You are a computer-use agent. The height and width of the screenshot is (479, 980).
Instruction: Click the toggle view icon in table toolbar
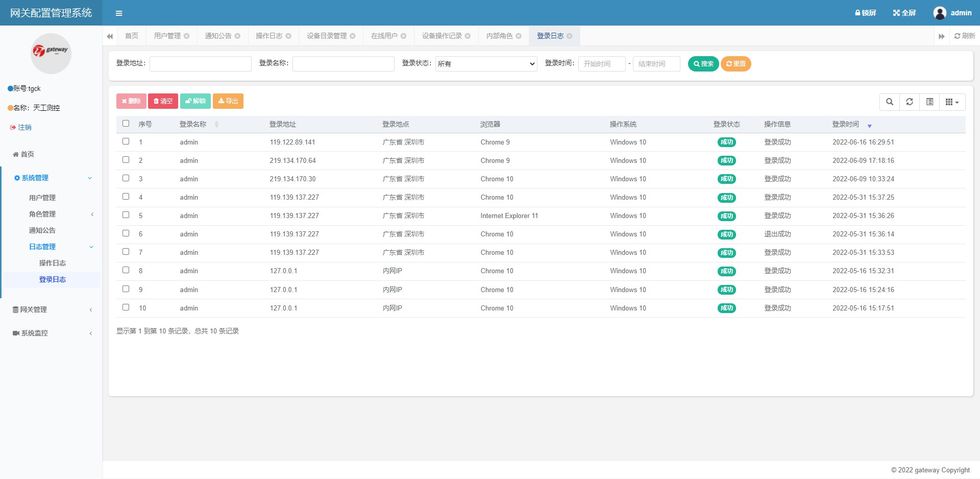coord(930,102)
